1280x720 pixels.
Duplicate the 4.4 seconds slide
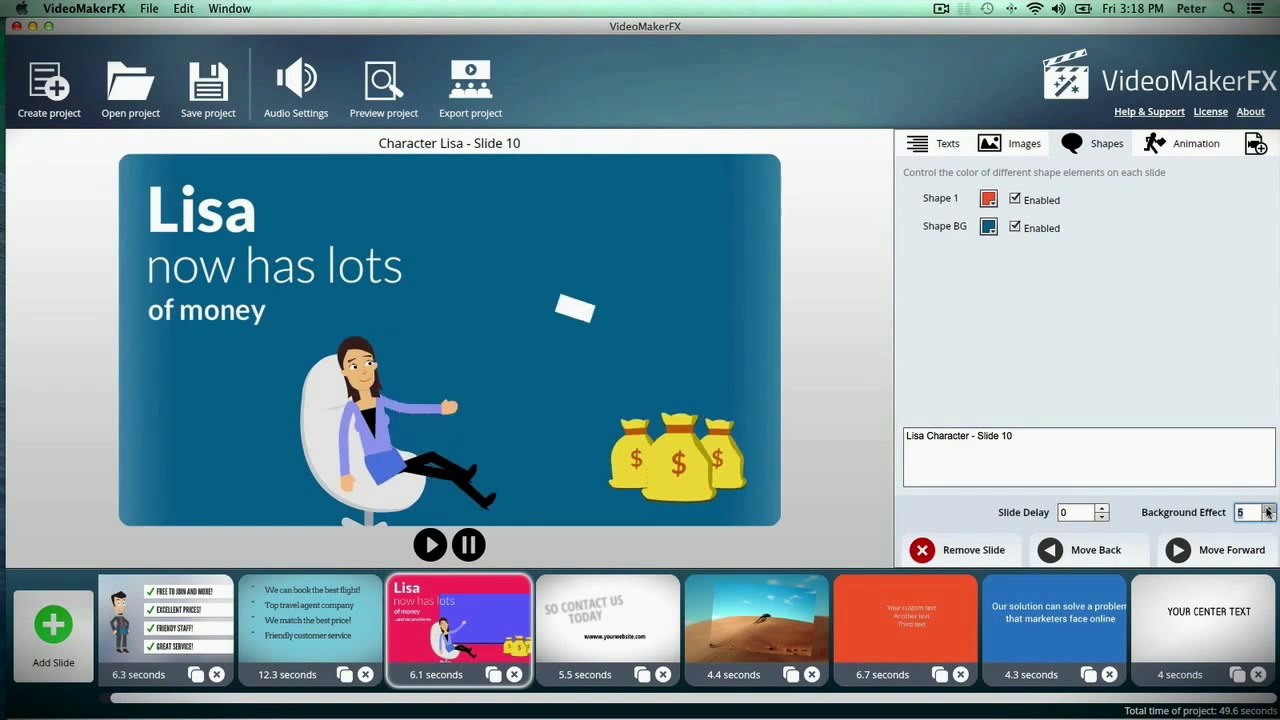792,675
